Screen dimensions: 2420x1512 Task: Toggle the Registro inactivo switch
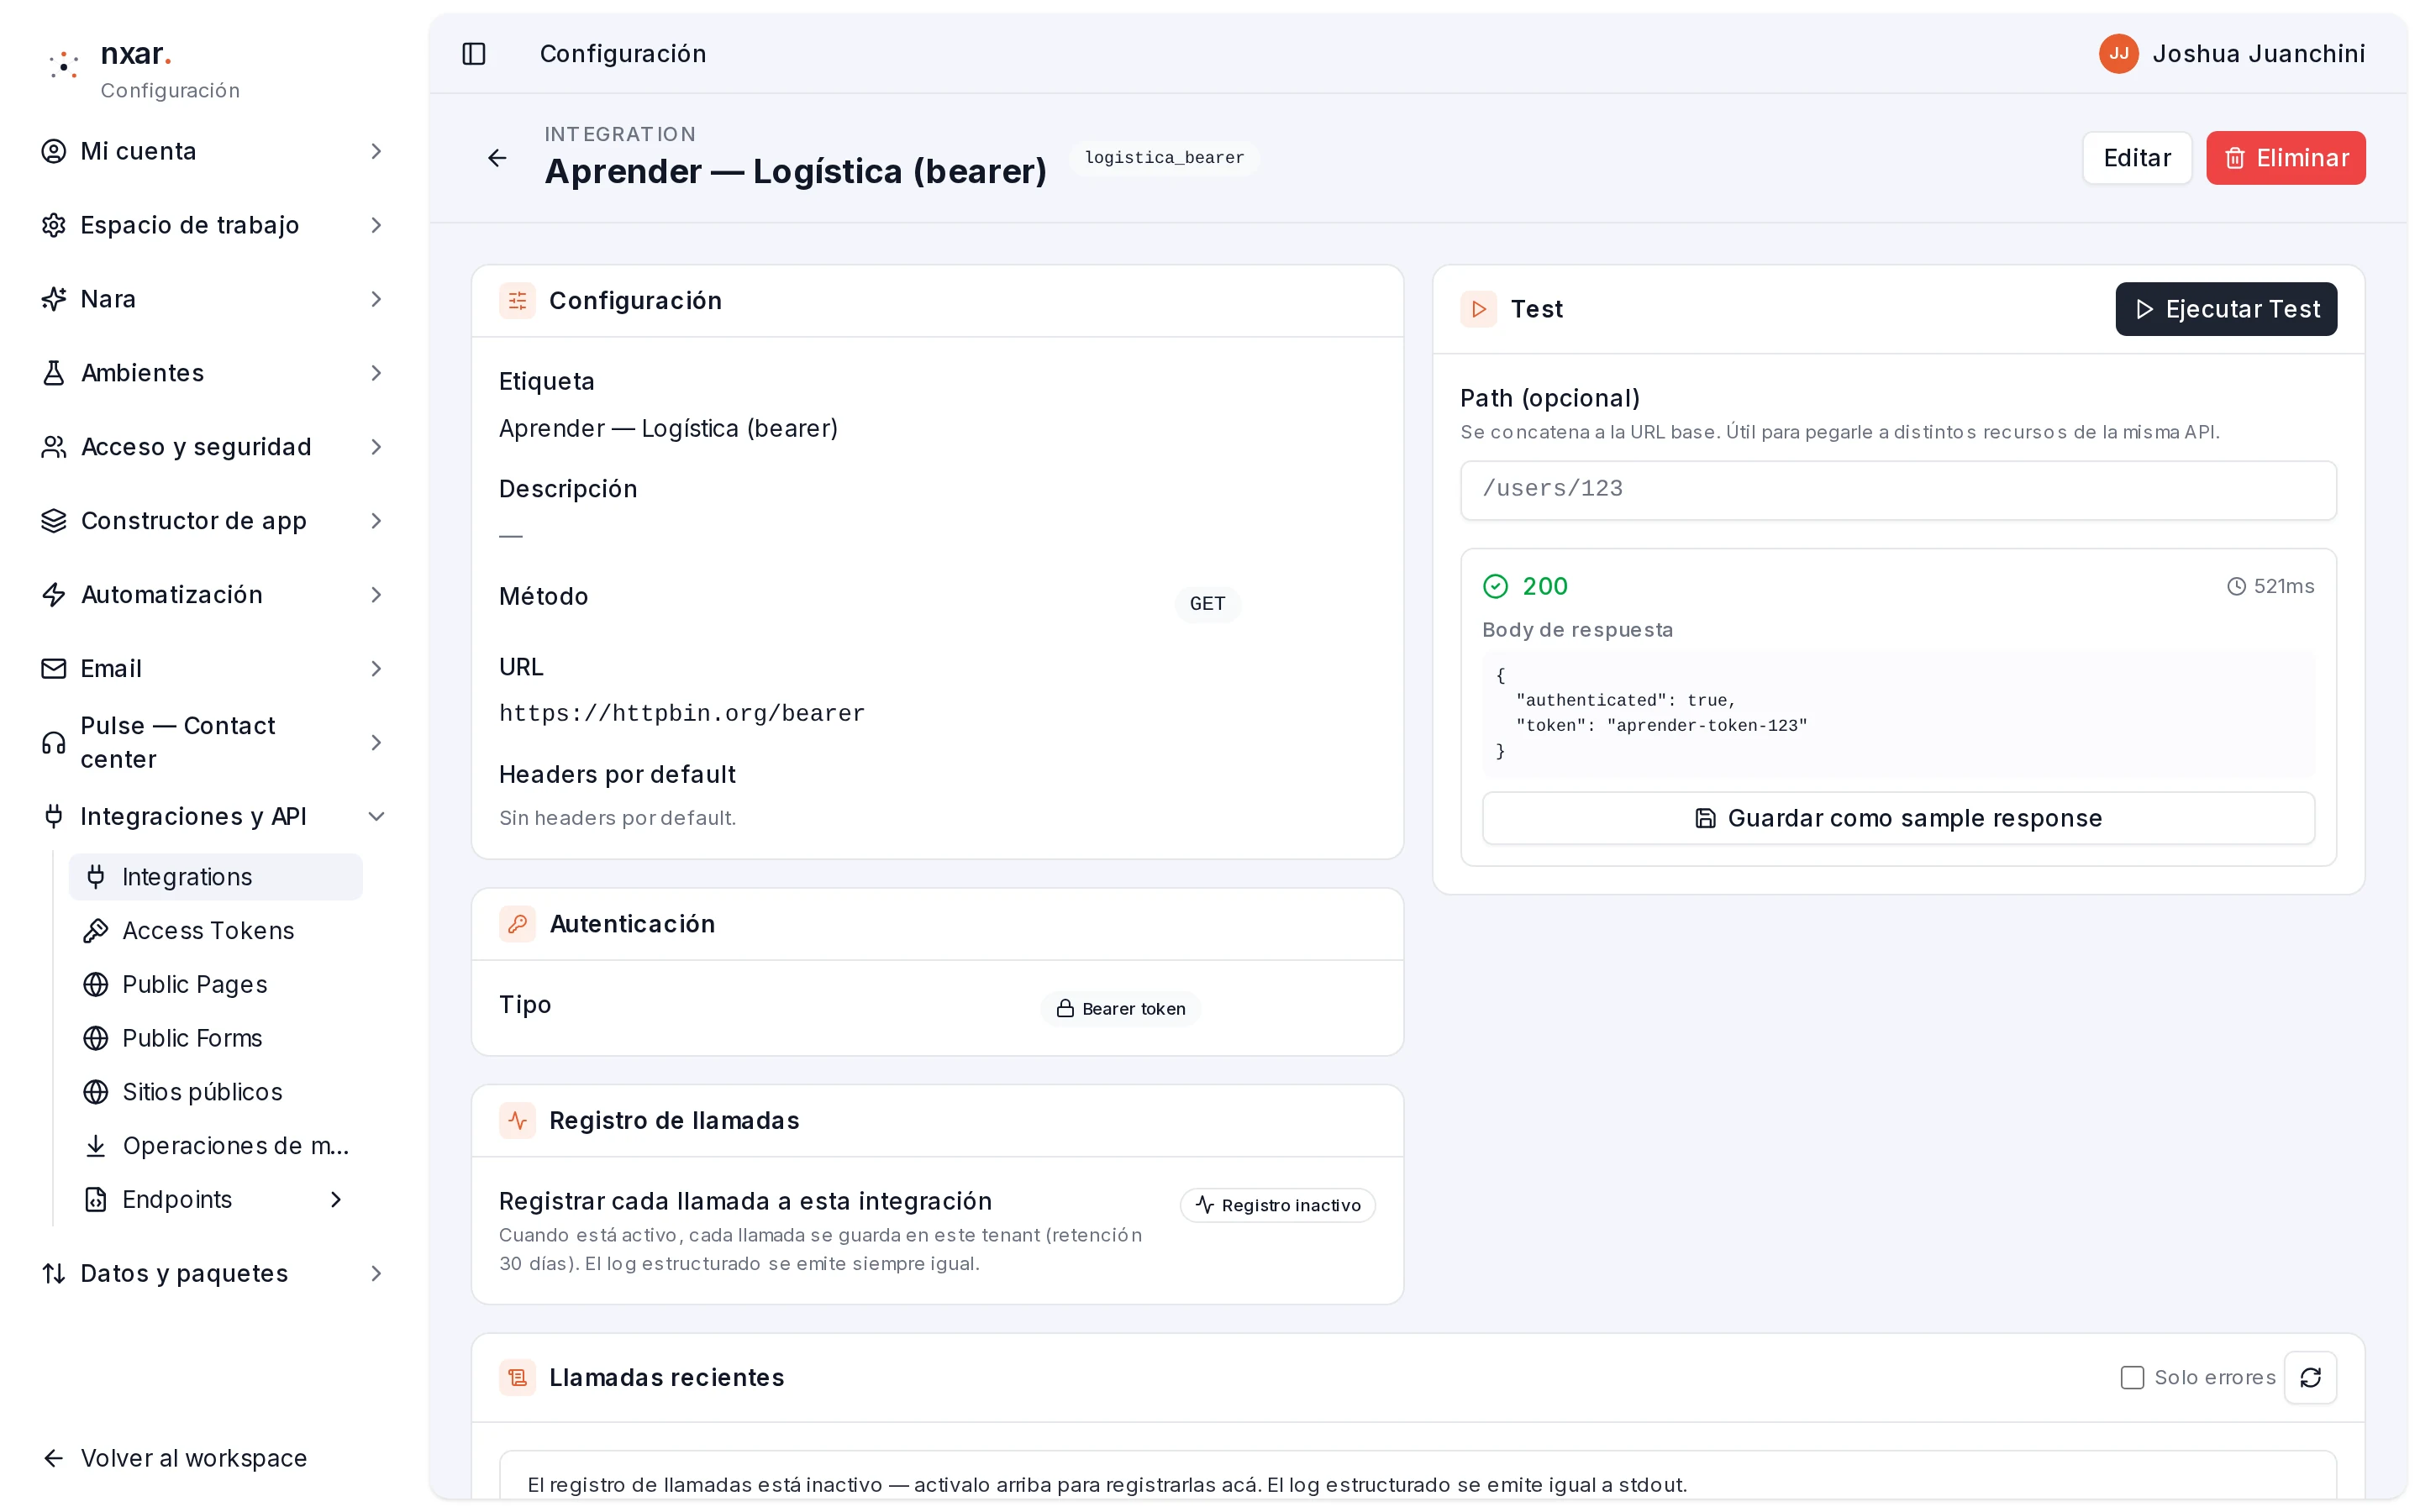(1277, 1205)
